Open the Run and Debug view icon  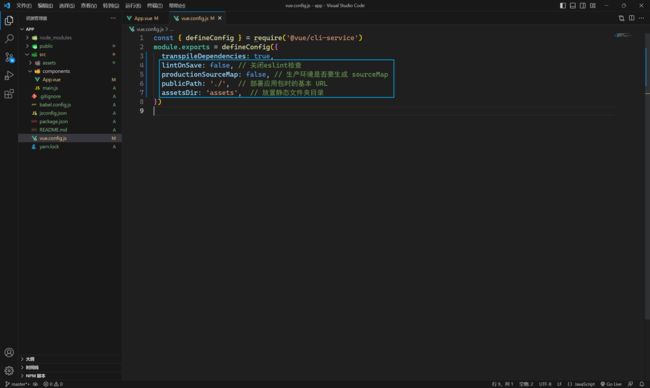tap(9, 75)
